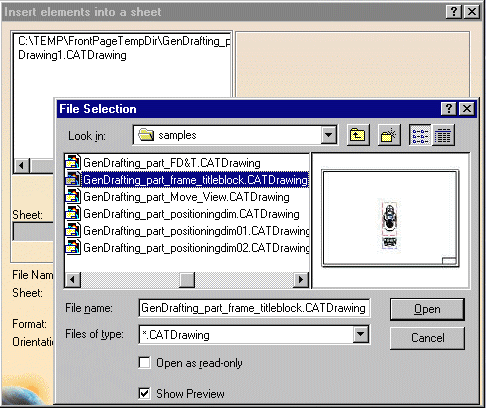
Task: Switch to details view
Action: pyautogui.click(x=443, y=135)
